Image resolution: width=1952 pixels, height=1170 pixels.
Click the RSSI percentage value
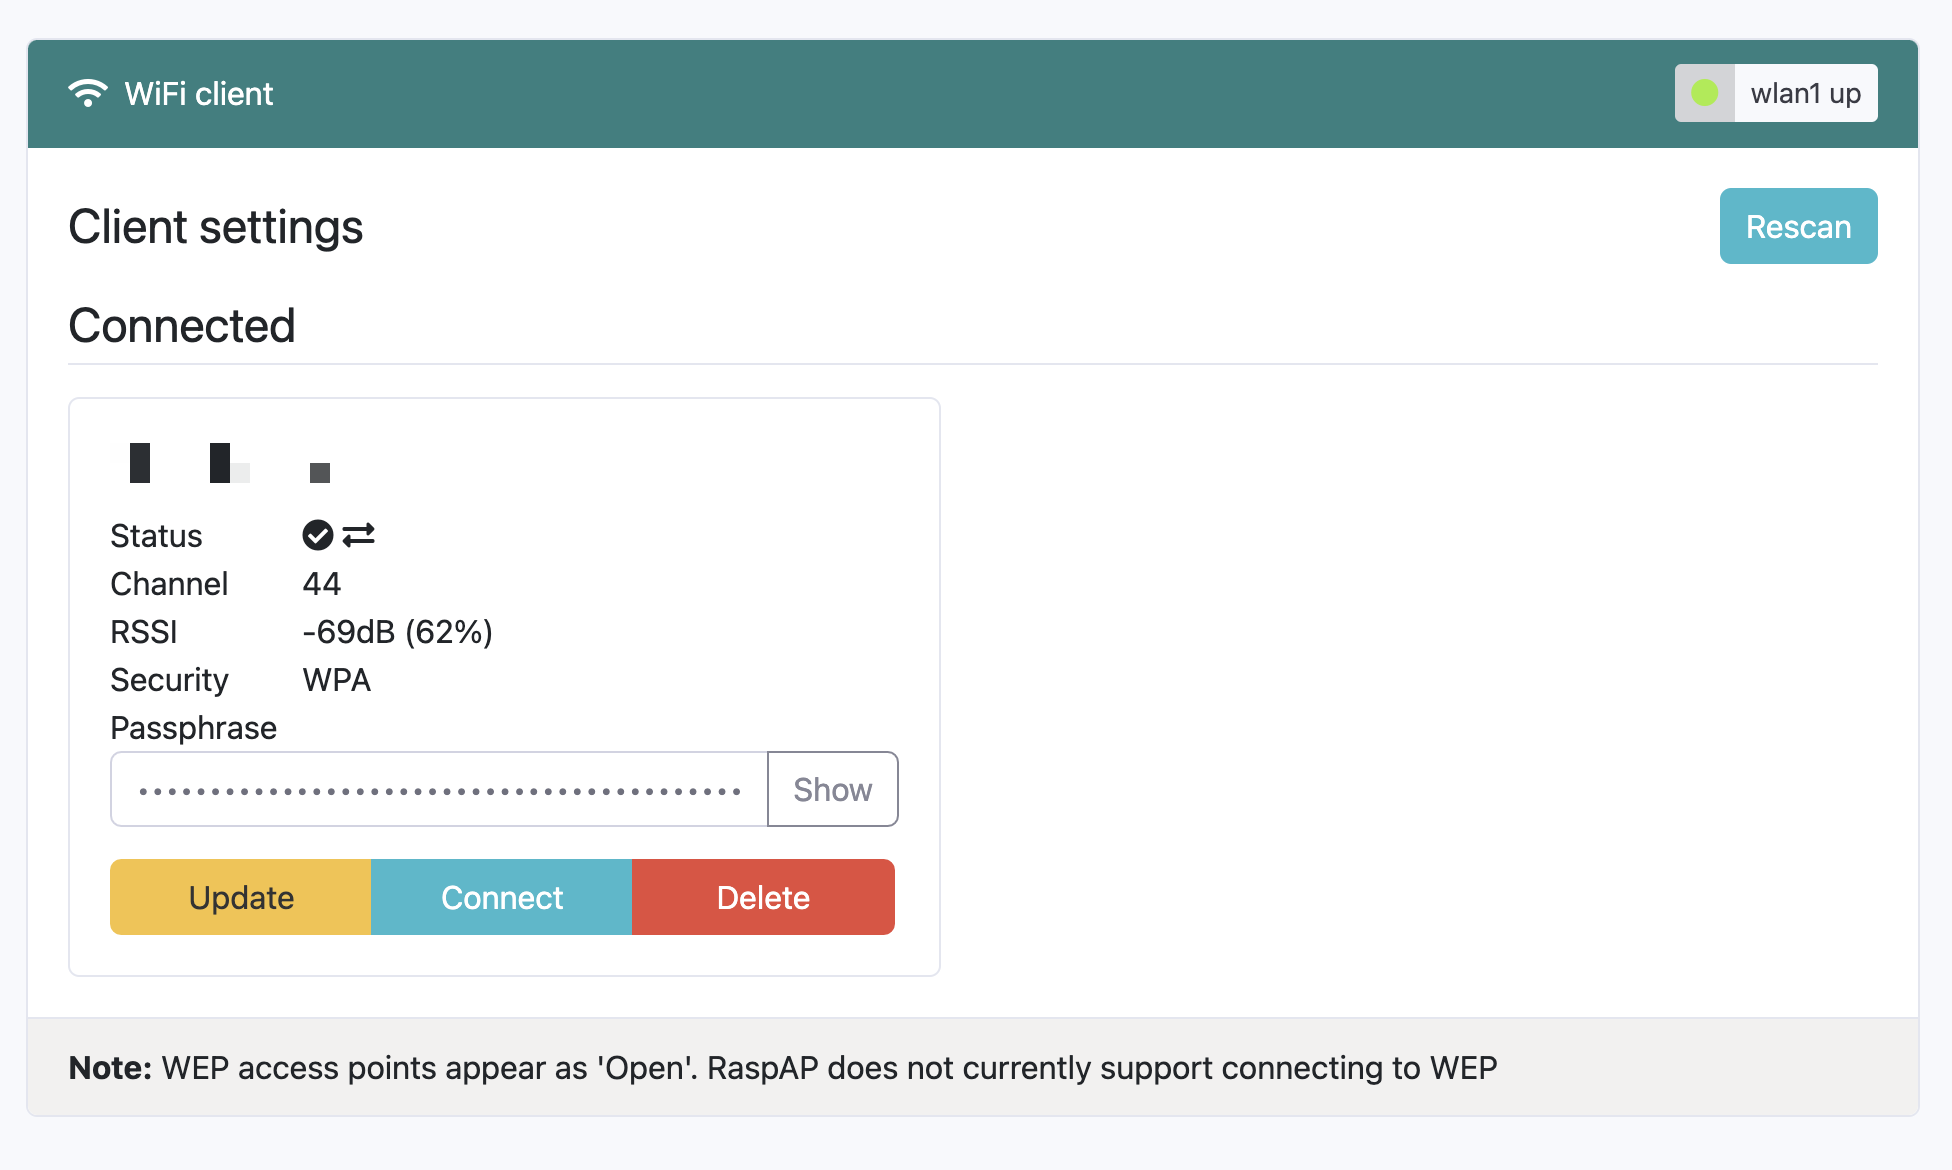[x=447, y=631]
